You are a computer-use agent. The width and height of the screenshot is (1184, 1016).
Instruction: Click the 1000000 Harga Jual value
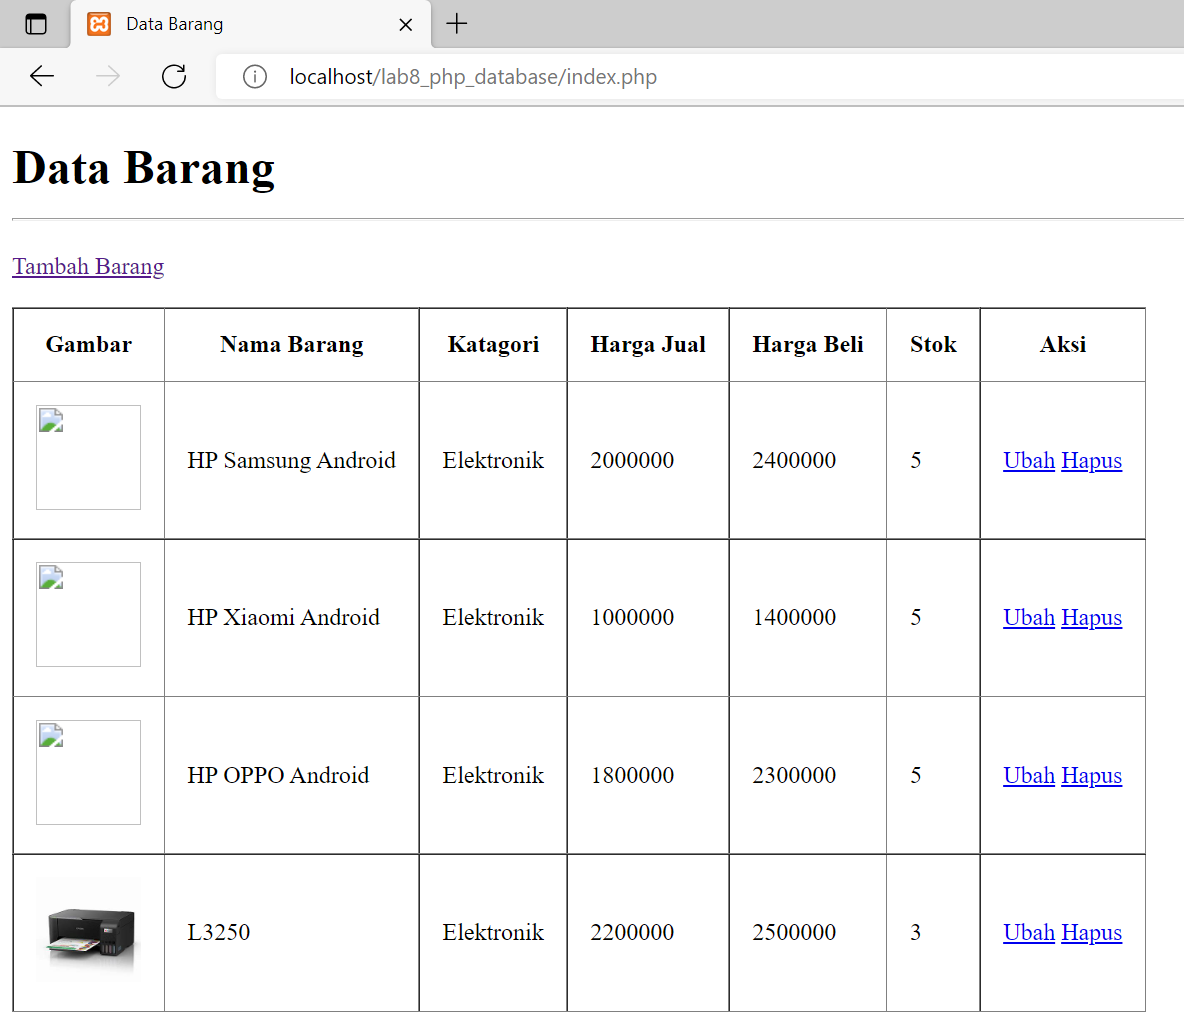coord(632,617)
